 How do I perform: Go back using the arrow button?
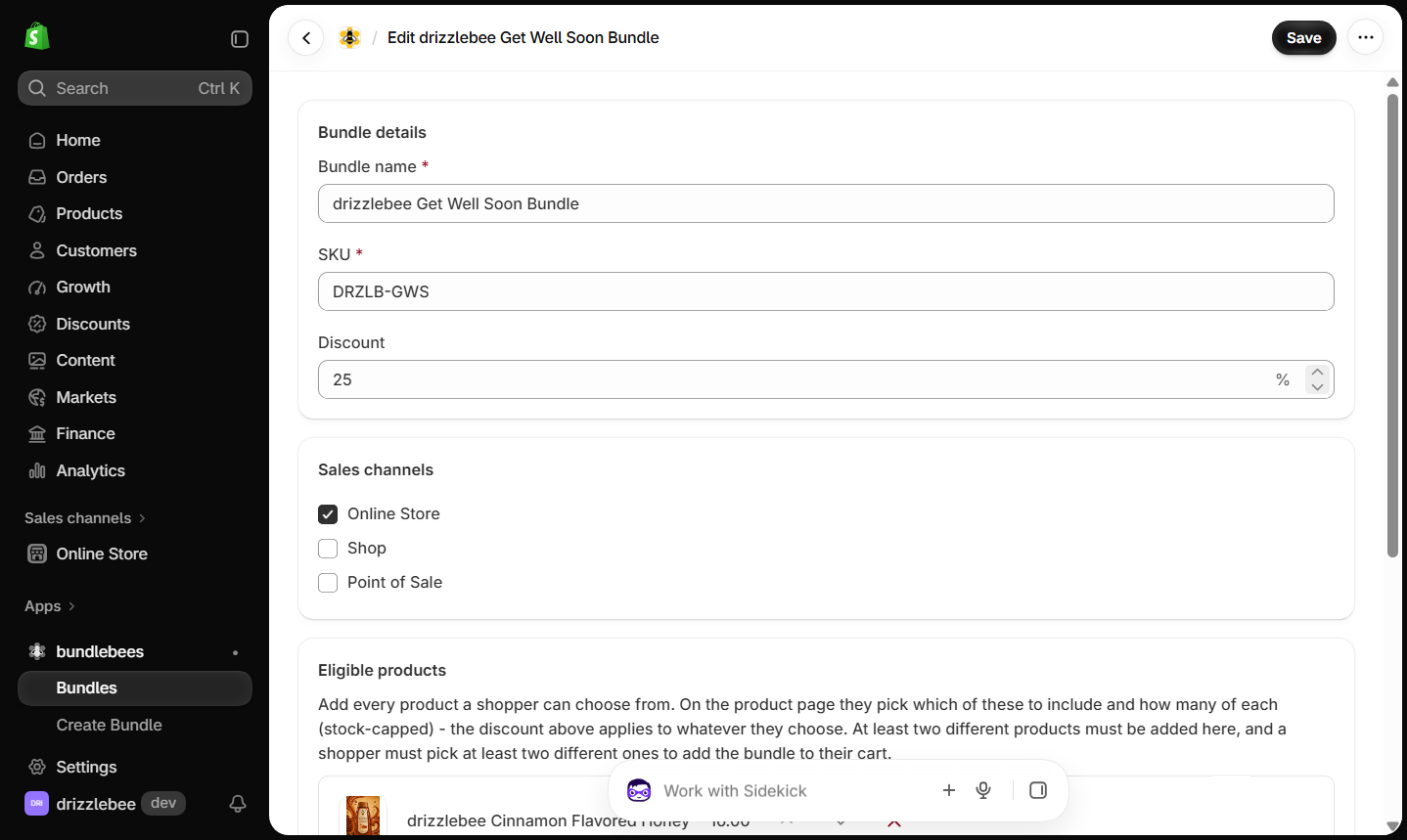pos(306,38)
